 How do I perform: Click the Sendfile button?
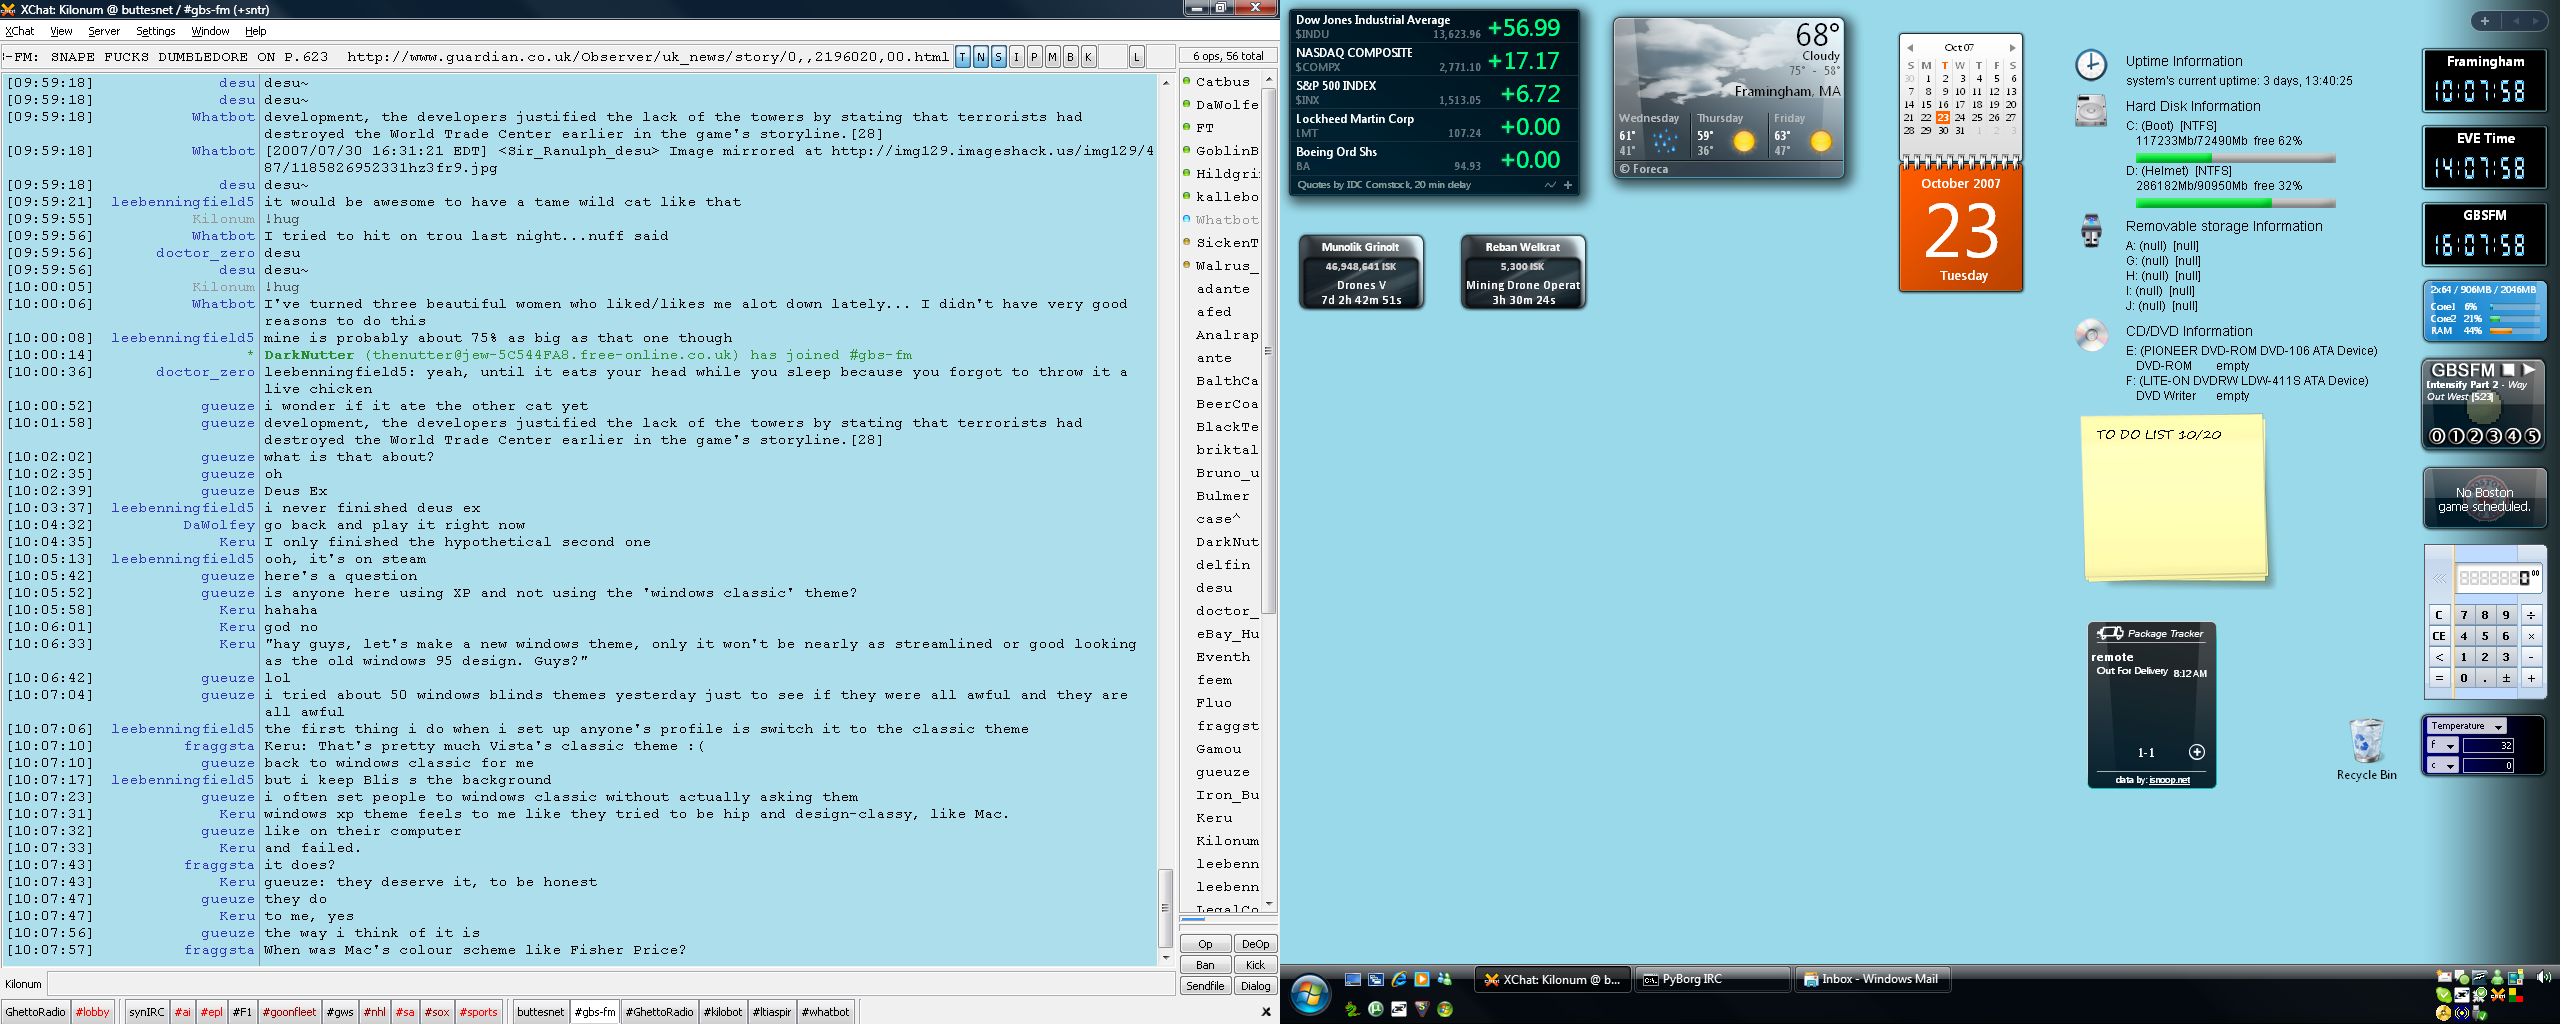pos(1205,986)
